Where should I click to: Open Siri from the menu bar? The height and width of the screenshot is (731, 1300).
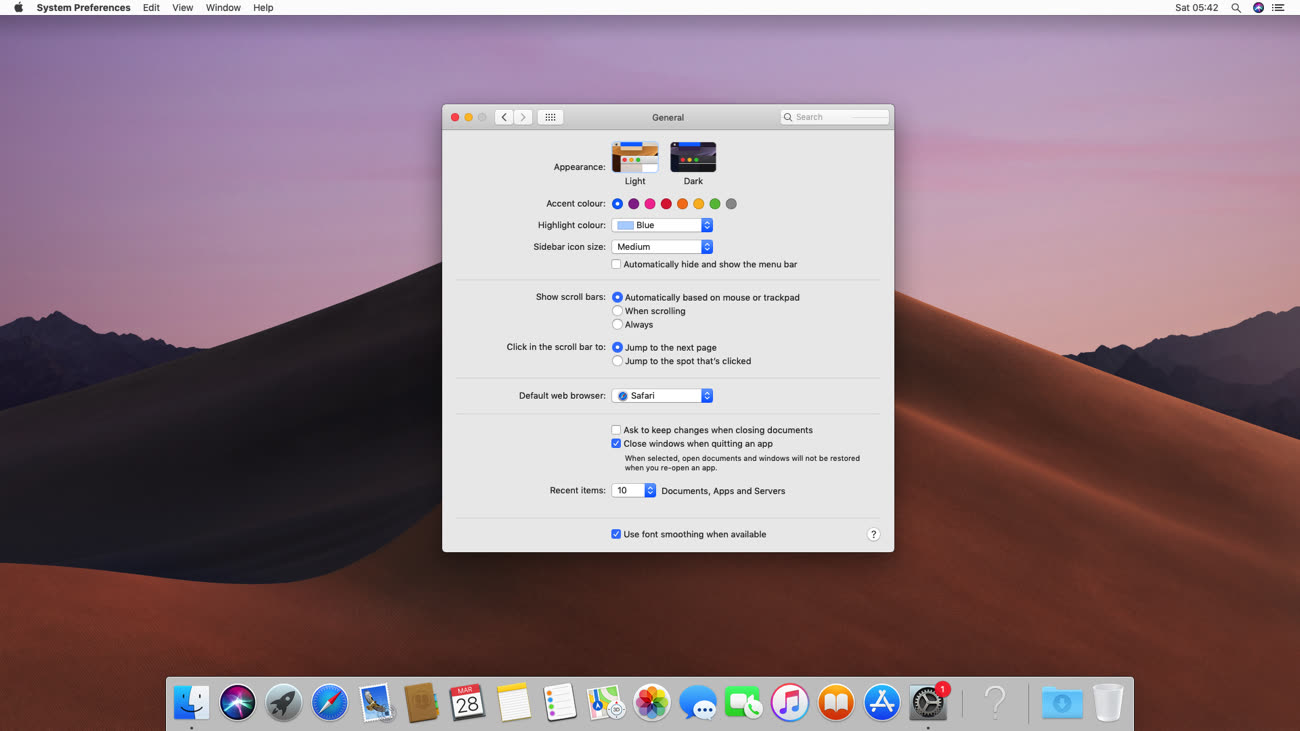click(x=1258, y=8)
